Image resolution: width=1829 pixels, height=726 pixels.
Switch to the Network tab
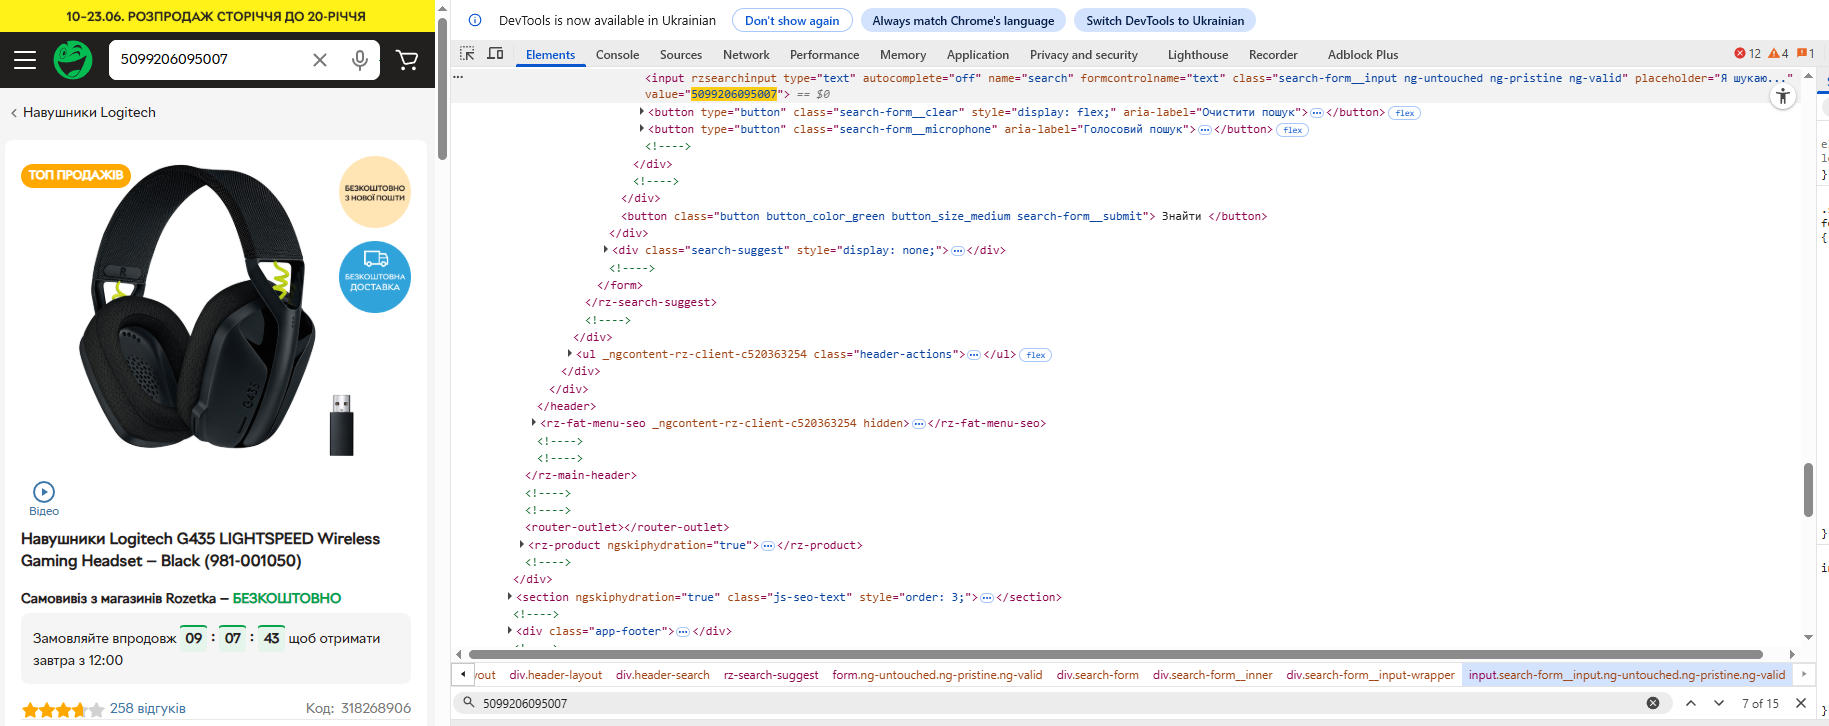pyautogui.click(x=746, y=55)
